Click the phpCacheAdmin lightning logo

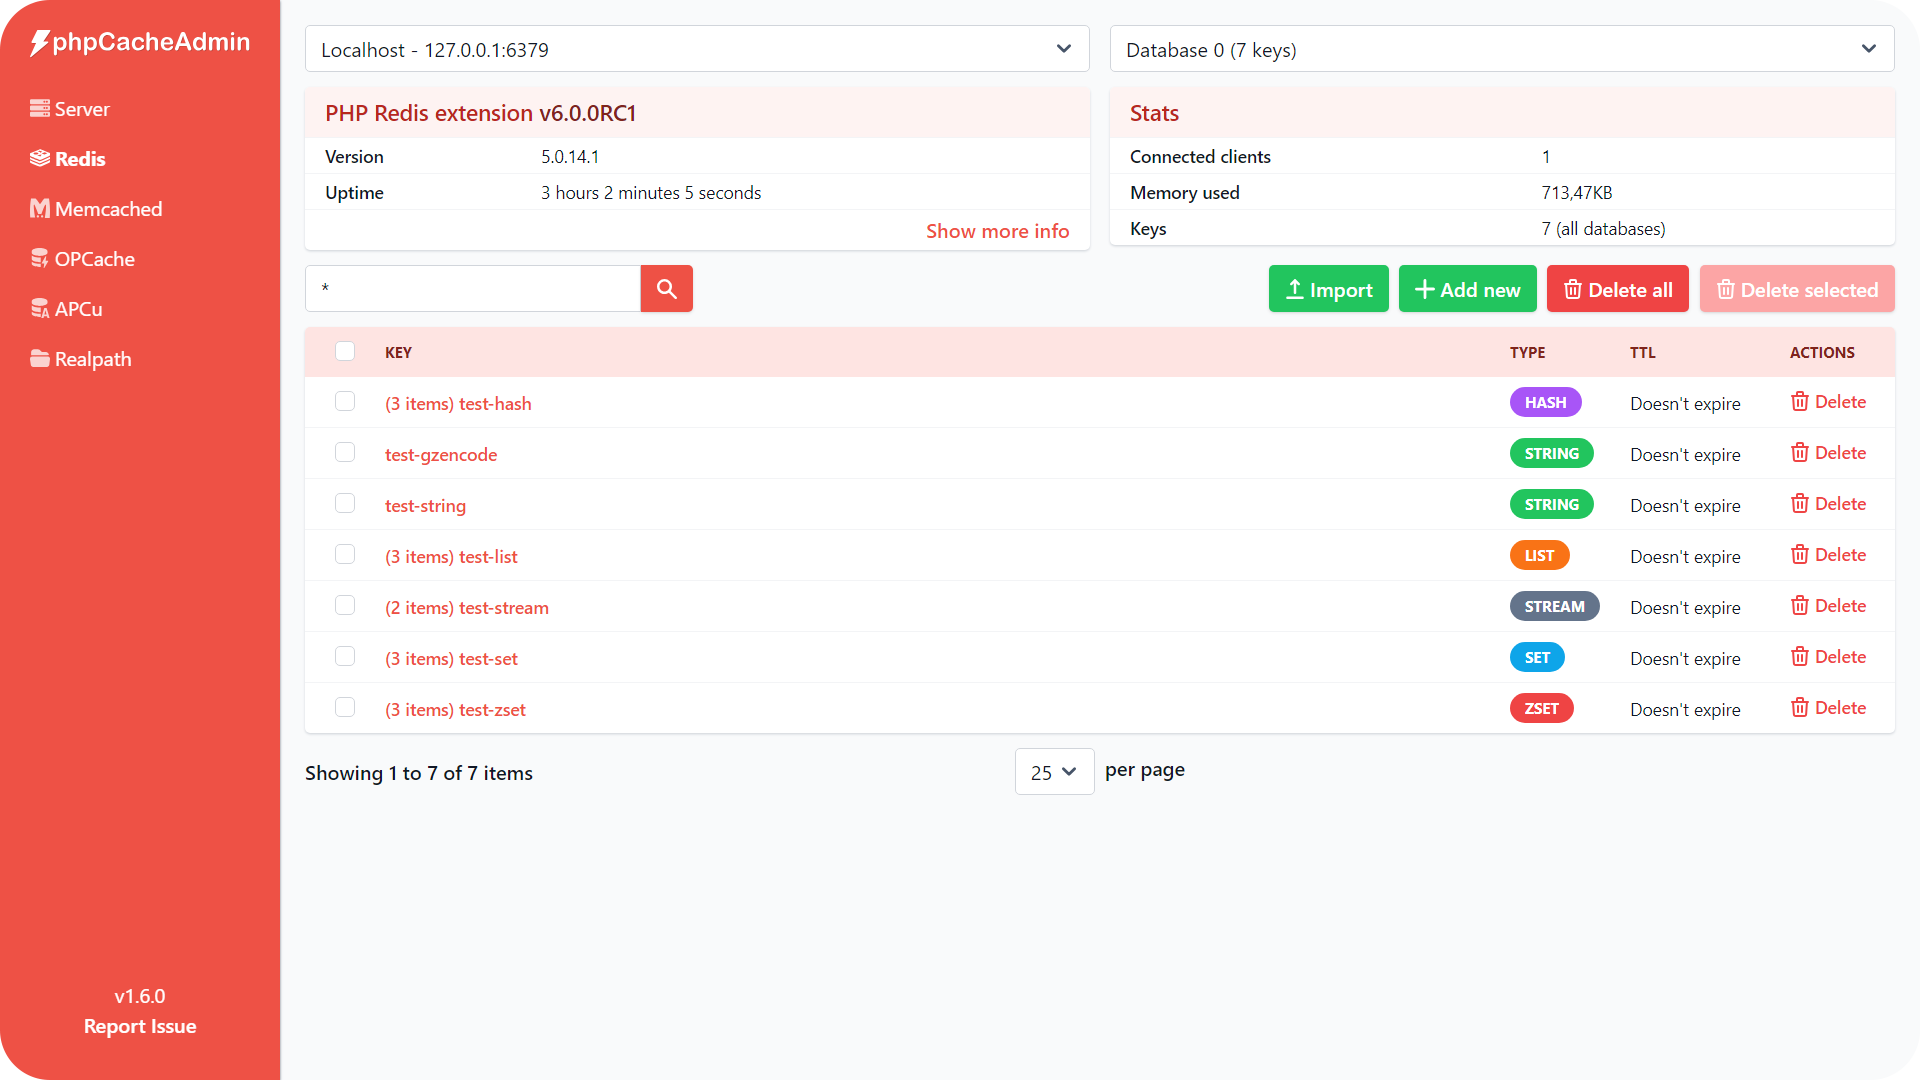[x=40, y=42]
